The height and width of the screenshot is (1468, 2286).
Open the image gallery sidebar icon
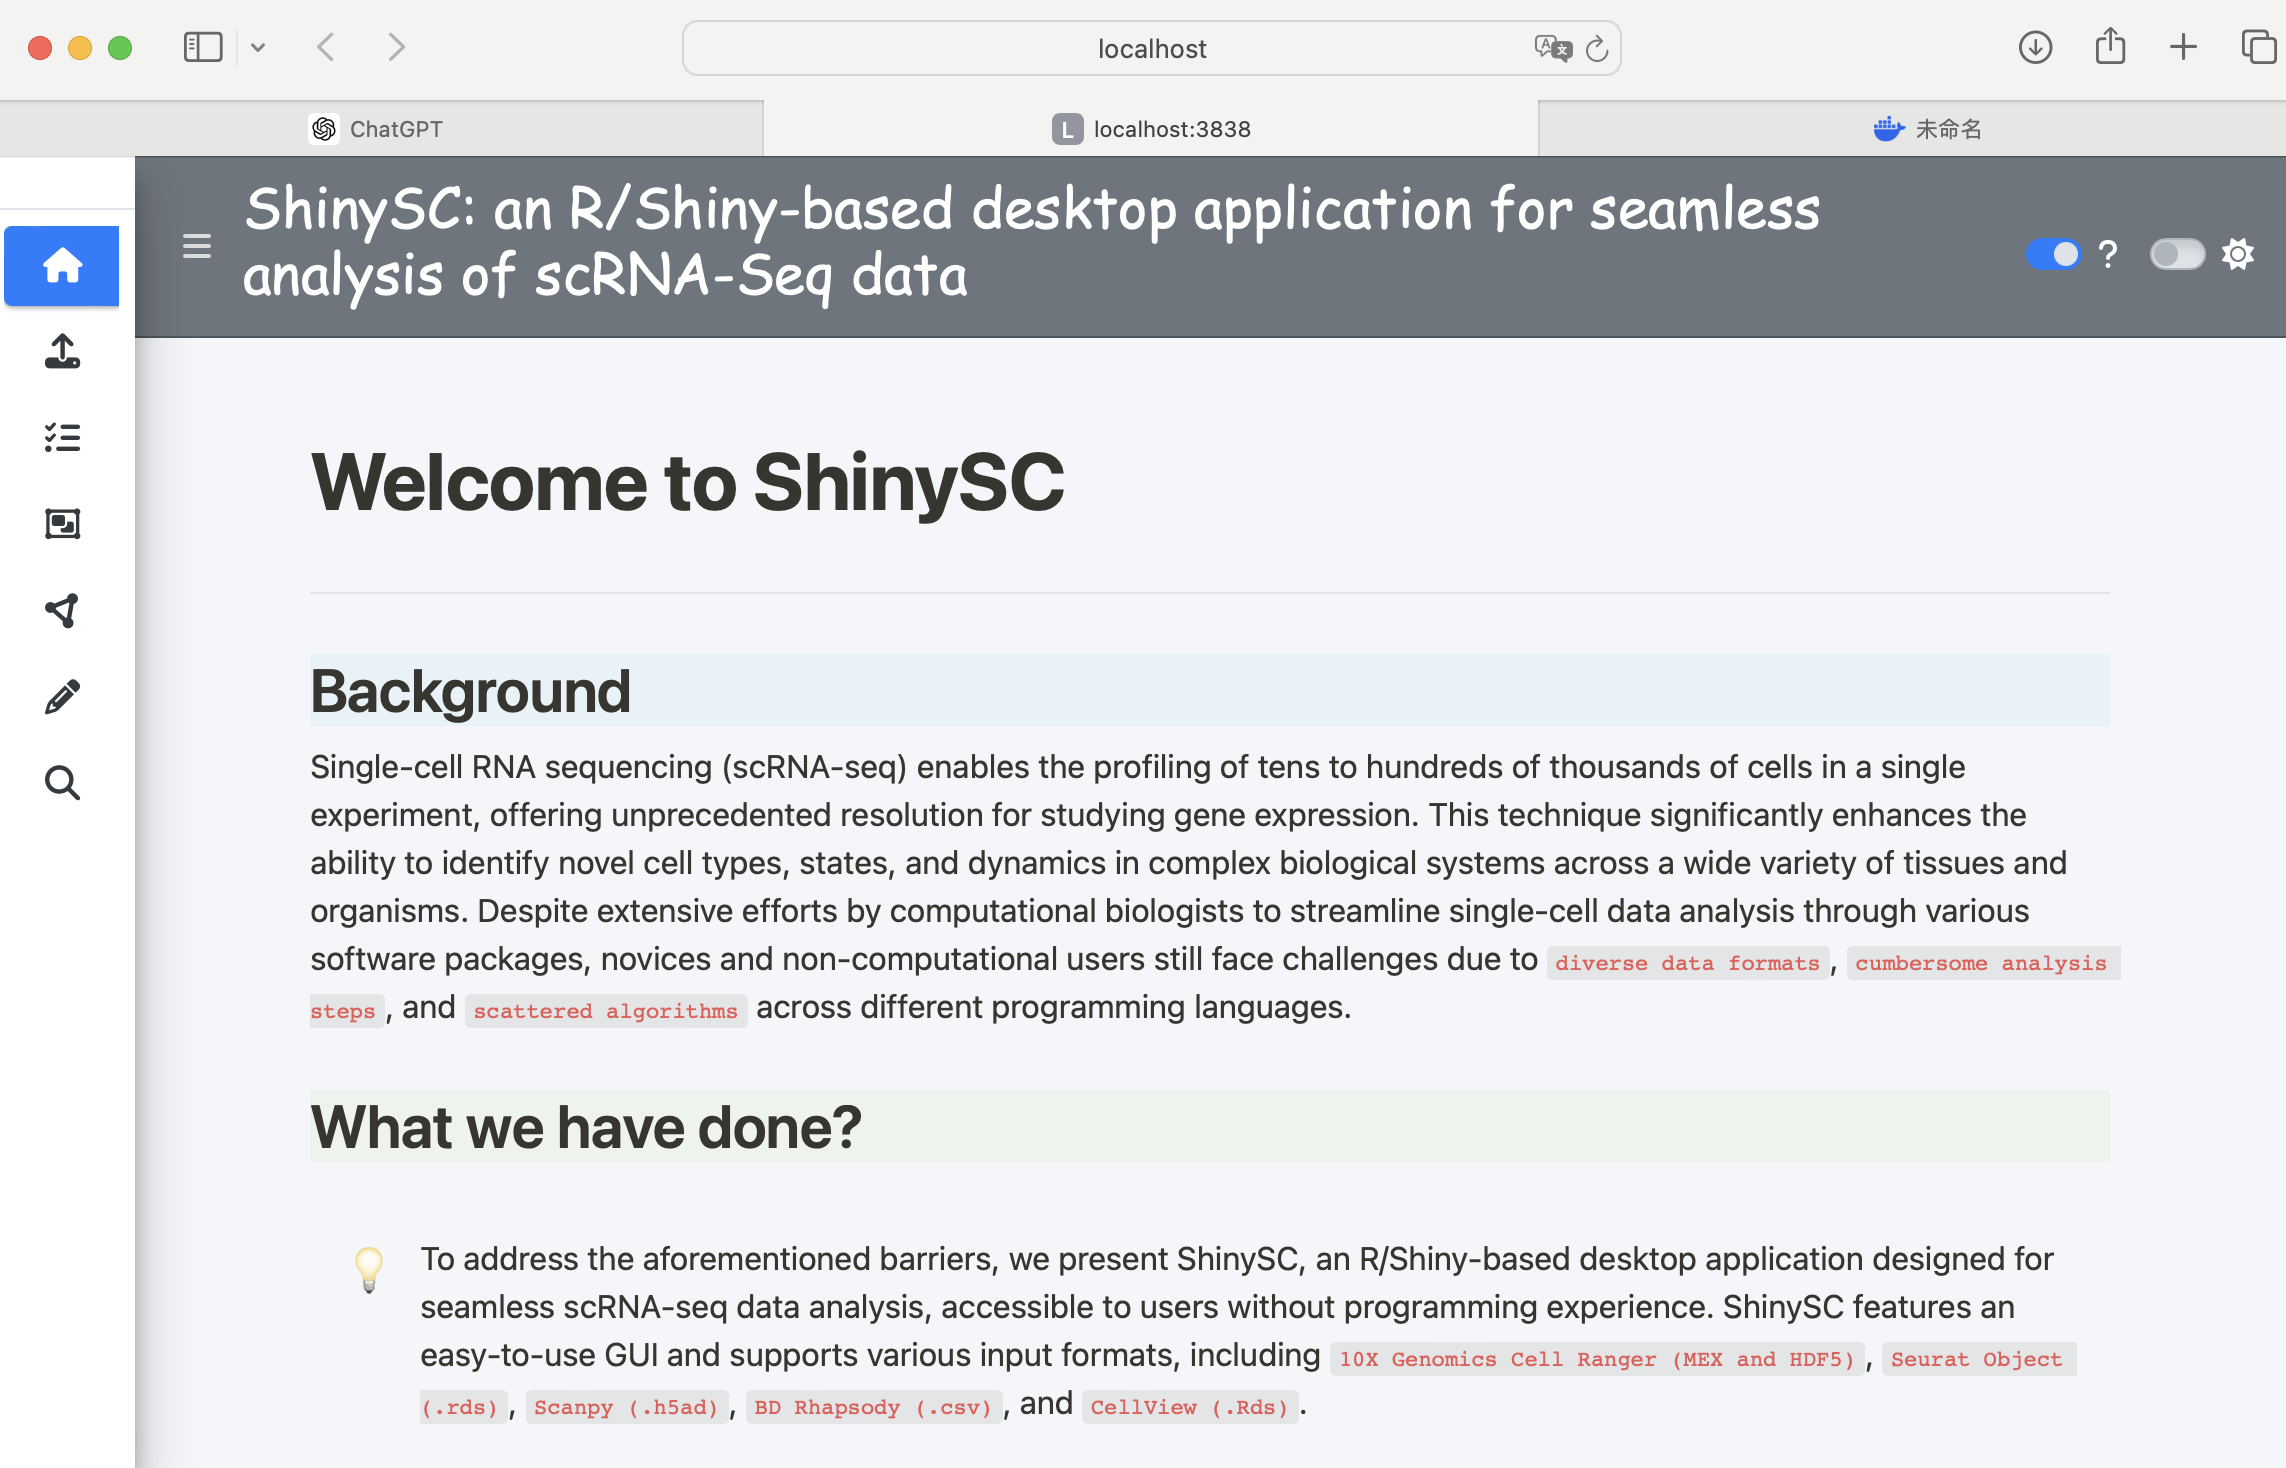coord(62,524)
